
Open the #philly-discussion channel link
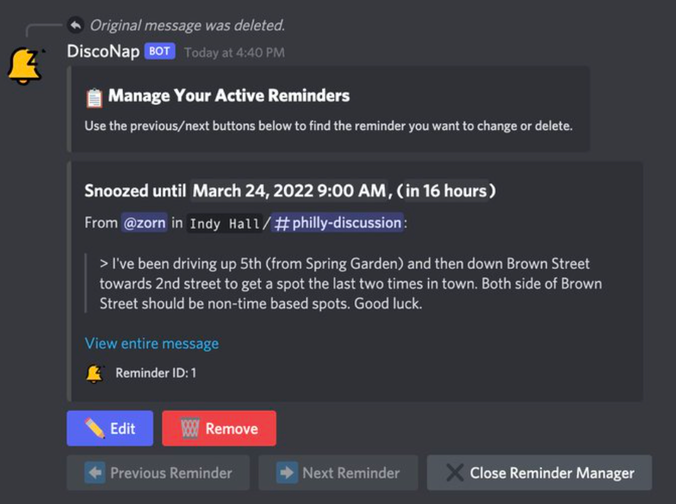click(x=338, y=223)
